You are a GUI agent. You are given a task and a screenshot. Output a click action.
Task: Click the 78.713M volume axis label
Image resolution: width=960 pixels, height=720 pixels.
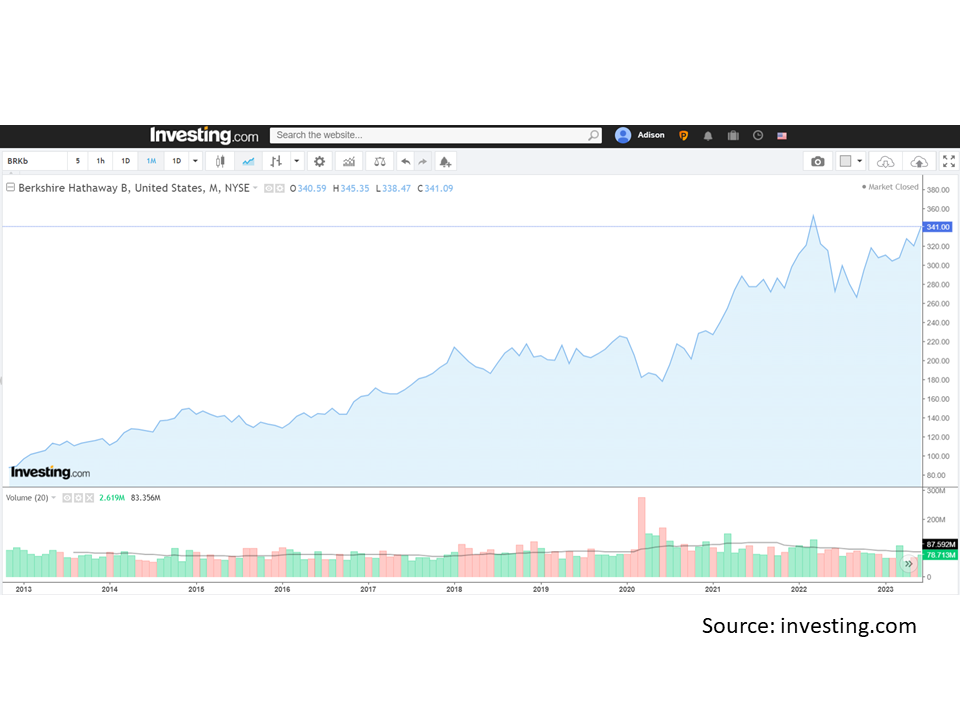pyautogui.click(x=940, y=555)
